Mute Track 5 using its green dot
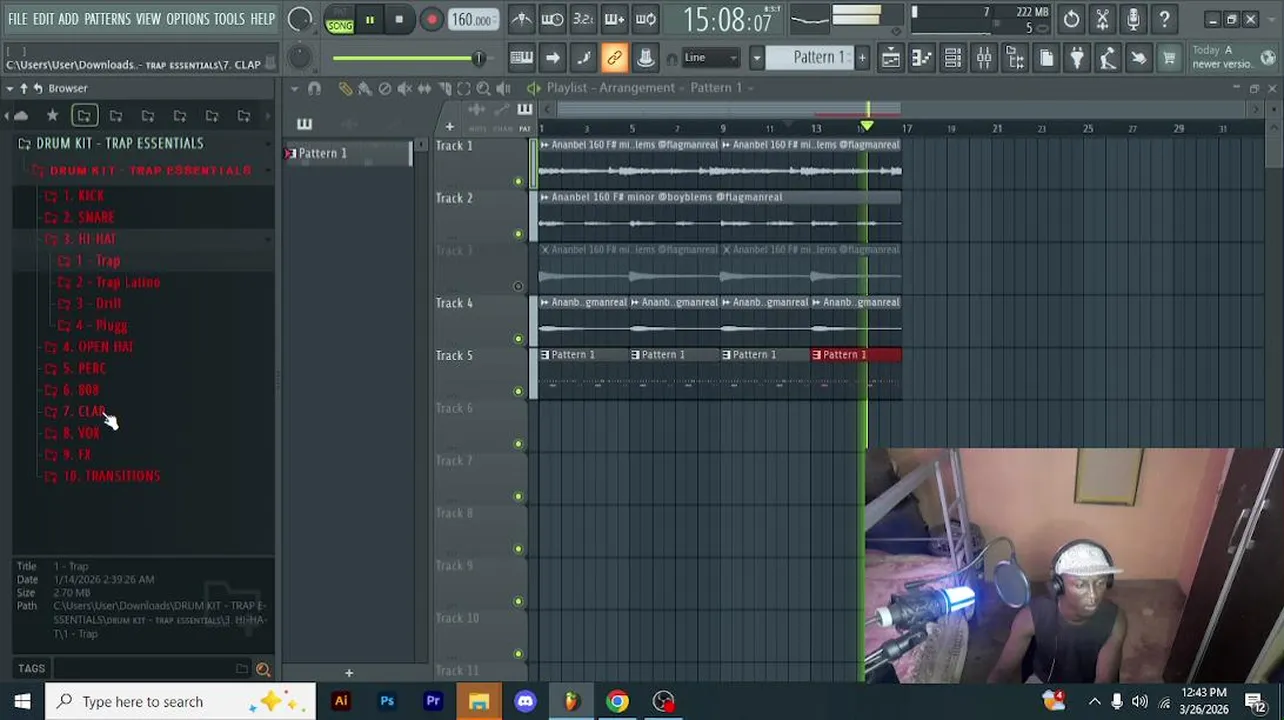 (x=518, y=391)
